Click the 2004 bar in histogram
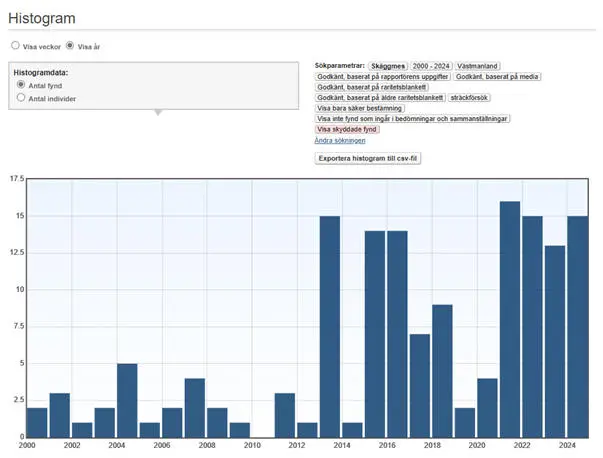Viewport: 603px width, 458px height. pyautogui.click(x=127, y=400)
